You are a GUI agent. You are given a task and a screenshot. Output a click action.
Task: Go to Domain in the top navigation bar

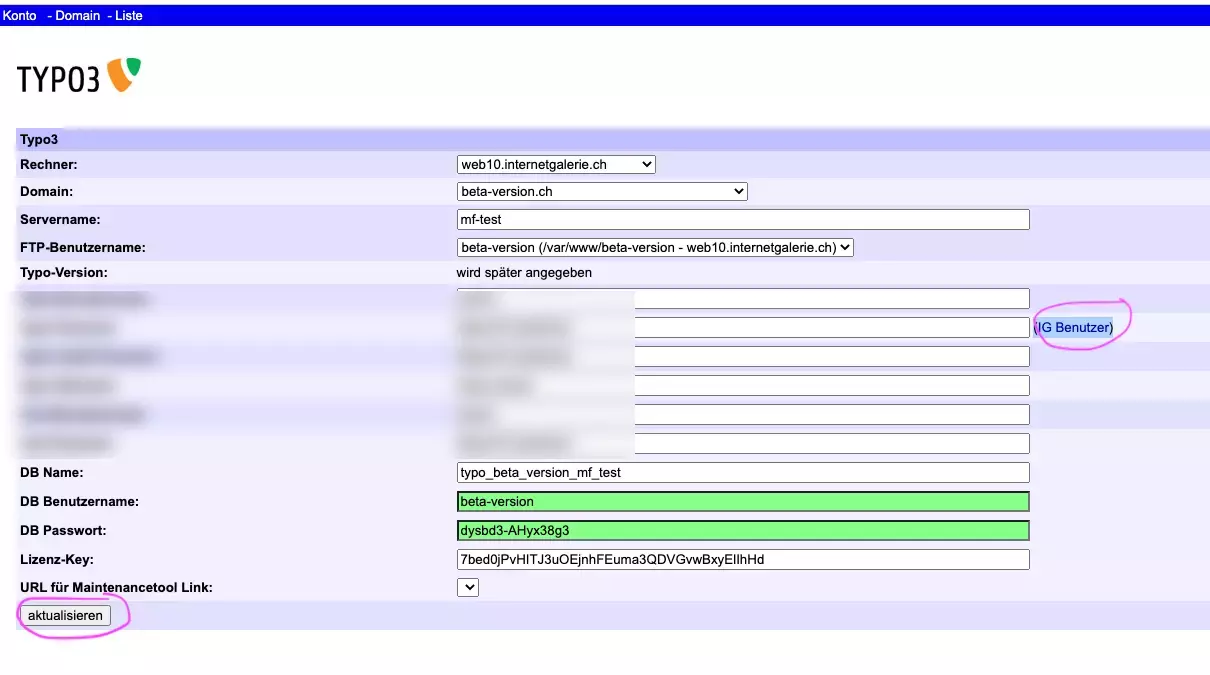[x=77, y=16]
